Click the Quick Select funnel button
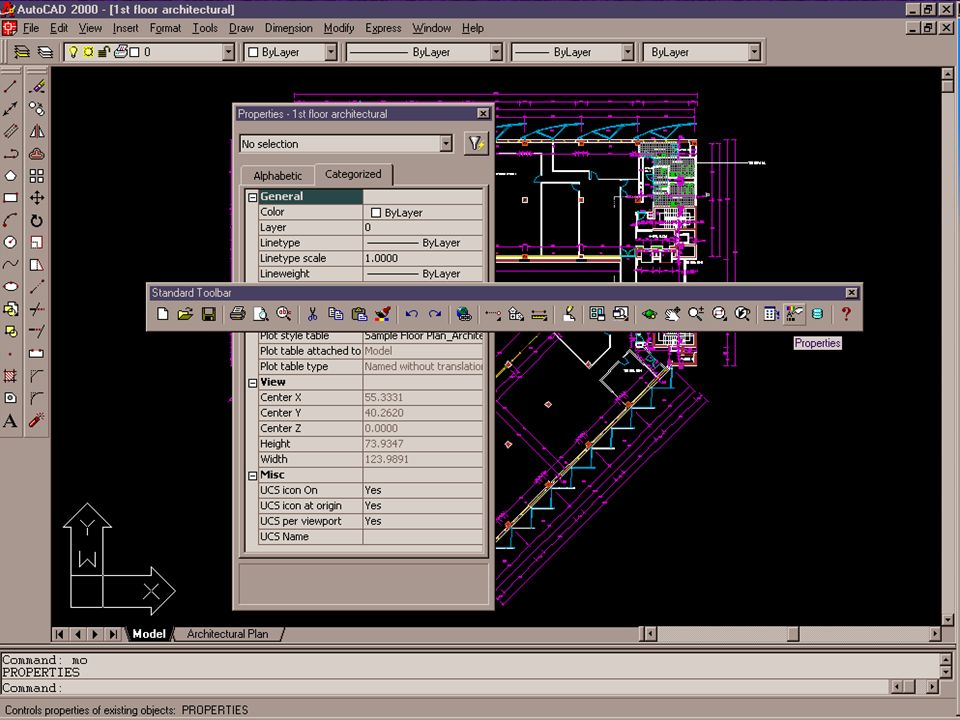This screenshot has width=960, height=720. tap(476, 144)
